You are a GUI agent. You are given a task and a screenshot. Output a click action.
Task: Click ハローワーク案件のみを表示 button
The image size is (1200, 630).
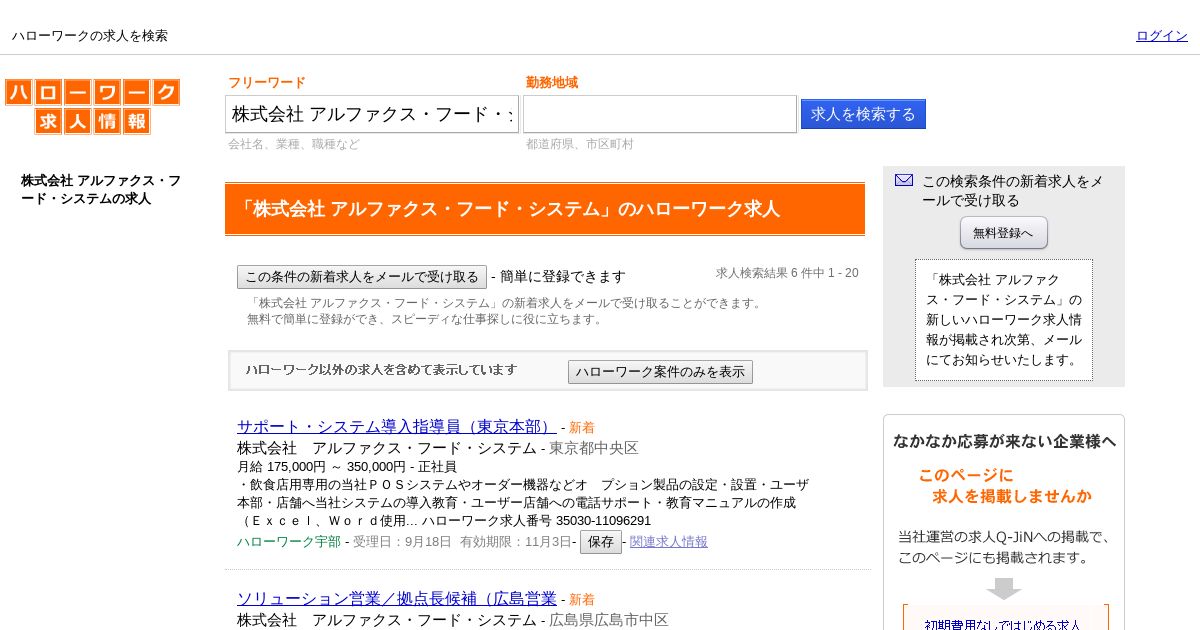point(660,372)
